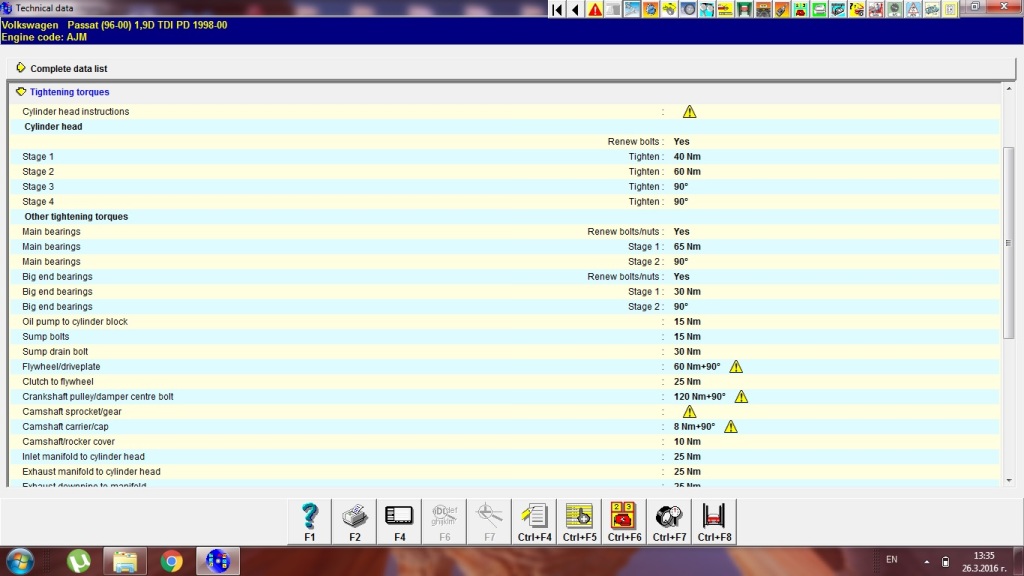
Task: Open the Ctrl+F6 red car icon
Action: [624, 521]
